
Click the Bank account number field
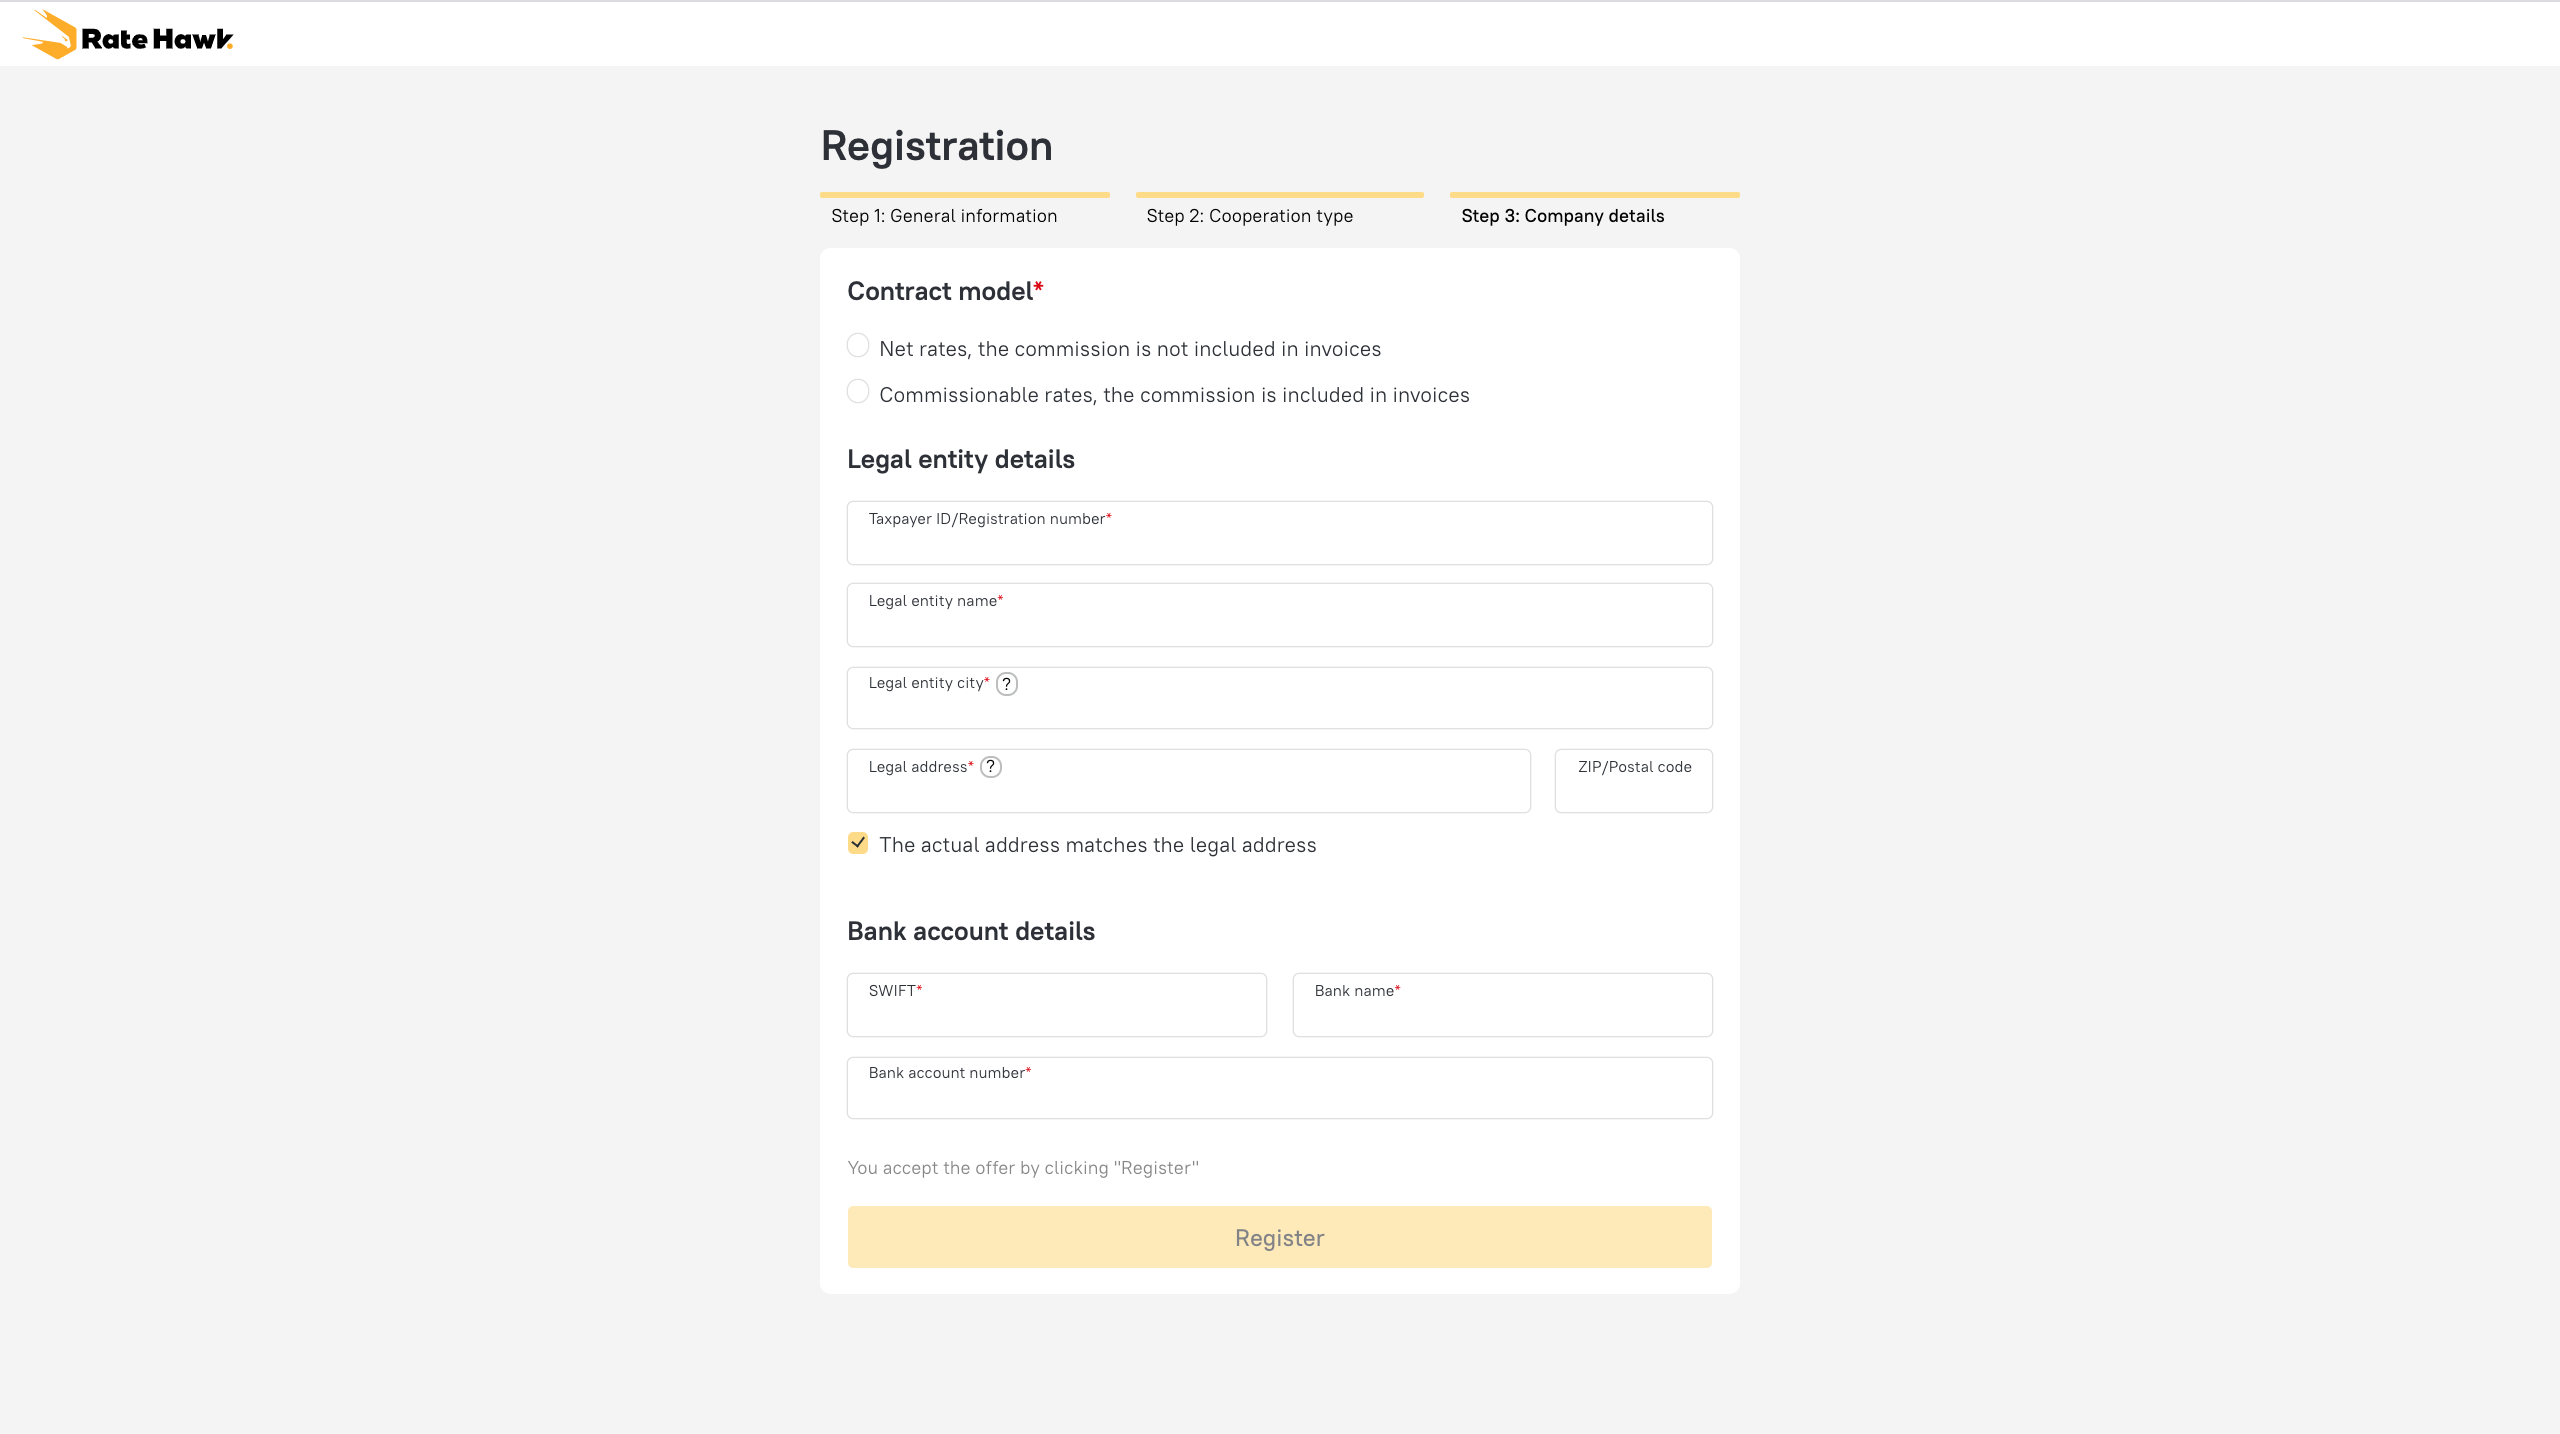(1279, 1094)
